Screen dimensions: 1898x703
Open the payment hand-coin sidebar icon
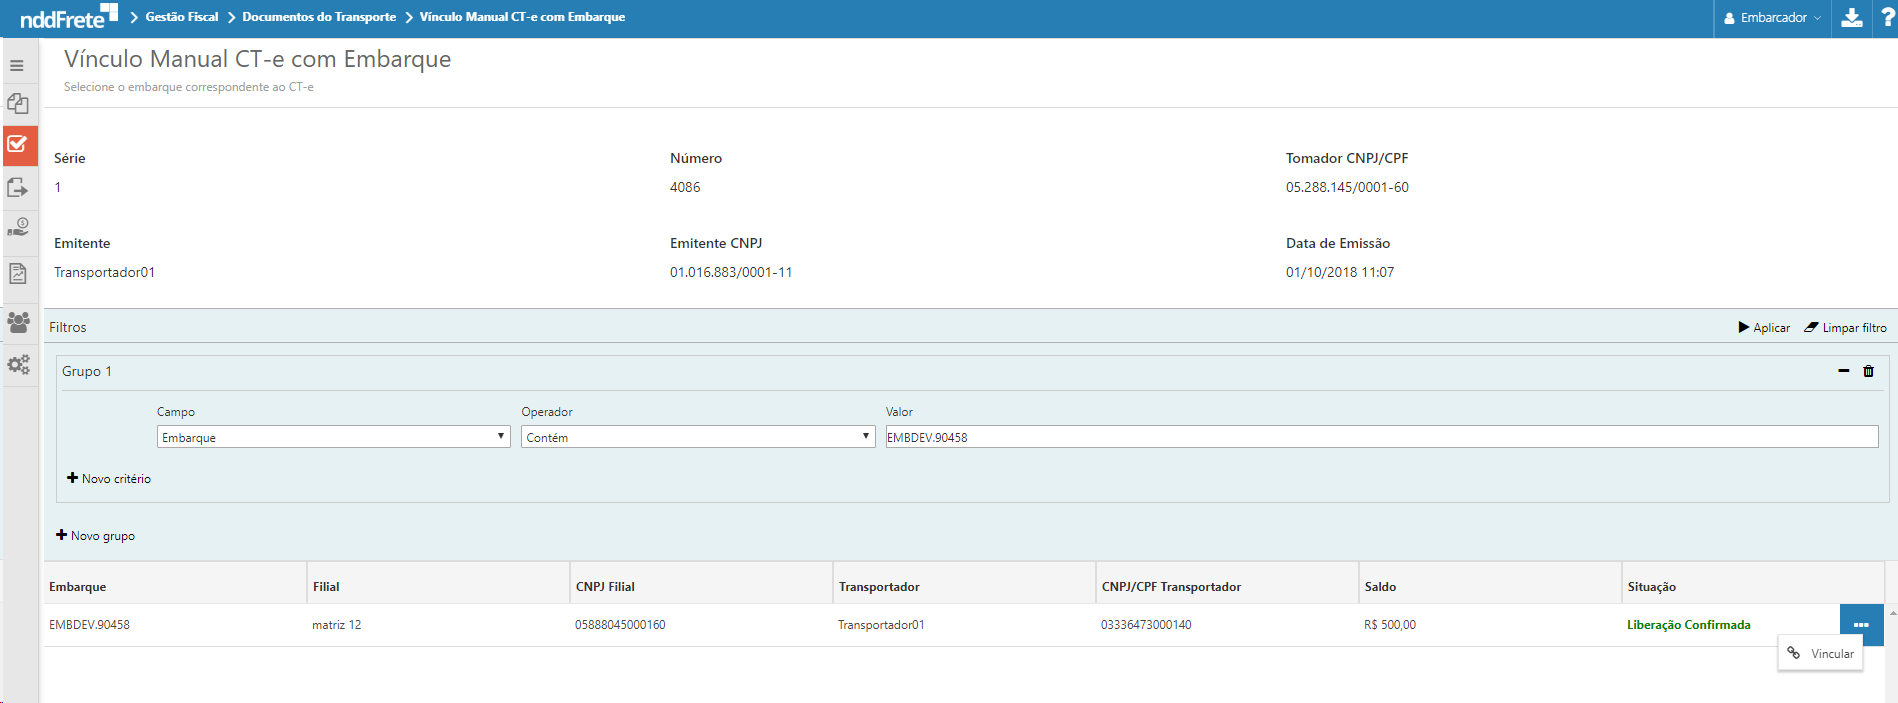point(18,228)
